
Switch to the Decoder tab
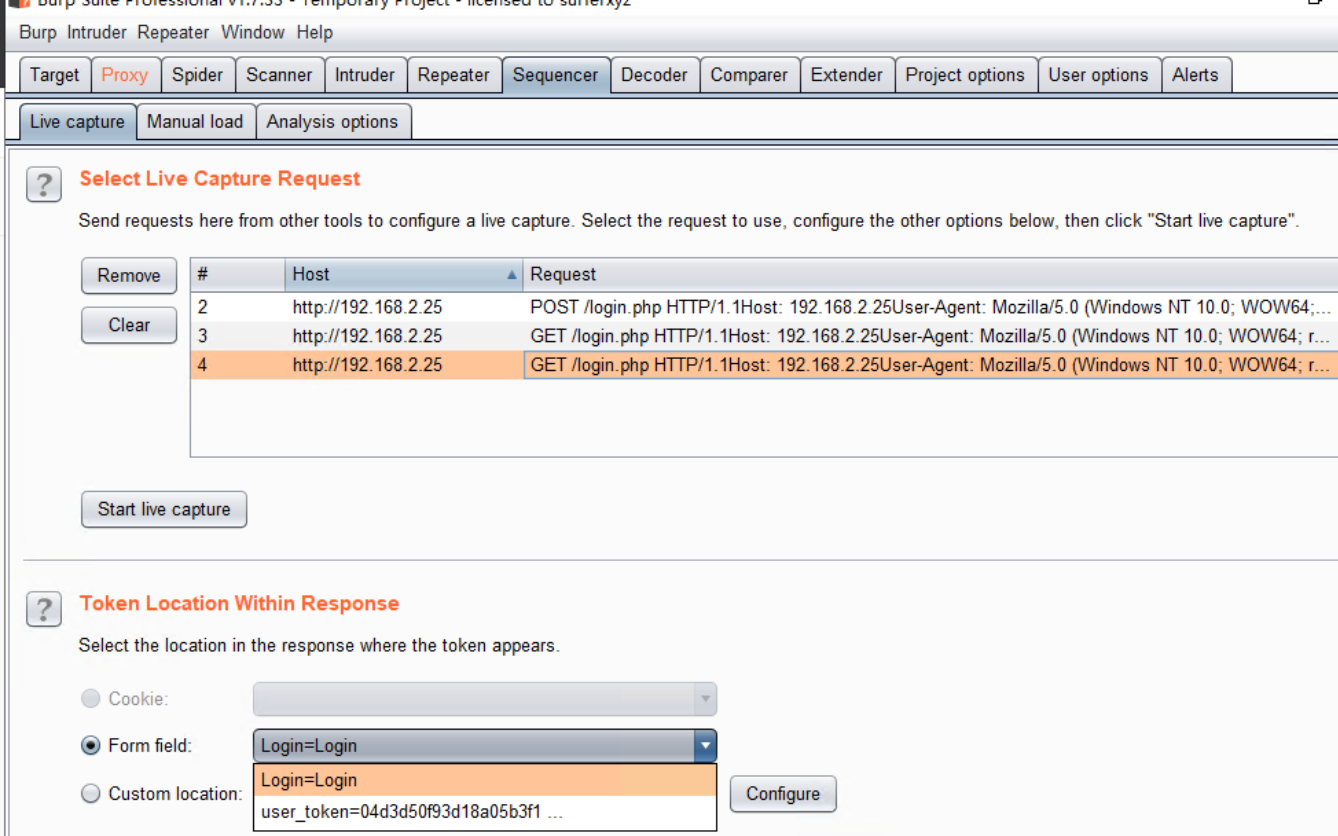pos(654,75)
